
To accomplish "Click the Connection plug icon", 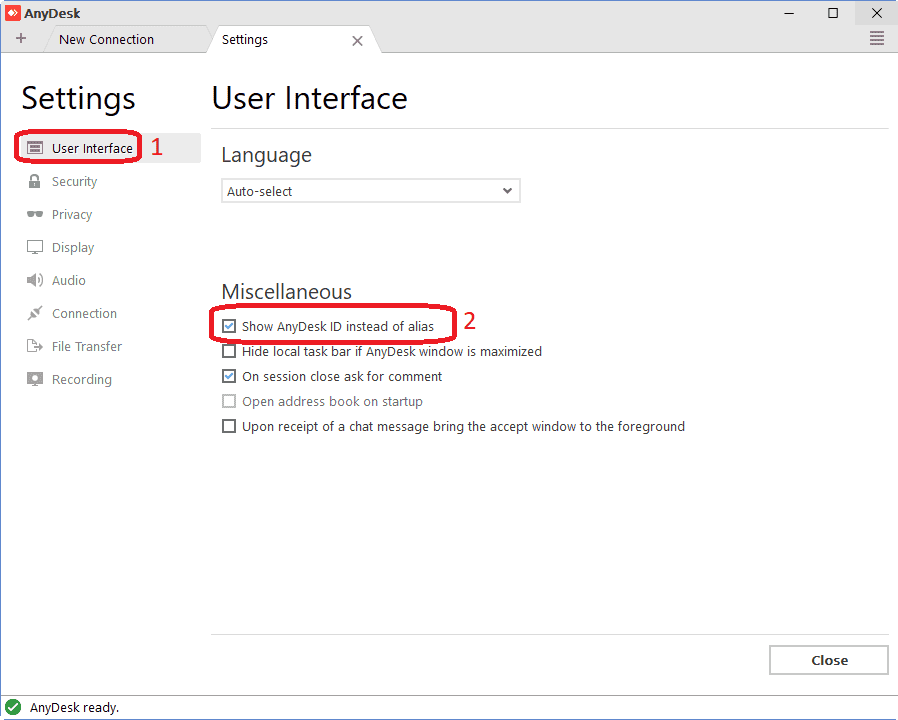I will click(35, 313).
